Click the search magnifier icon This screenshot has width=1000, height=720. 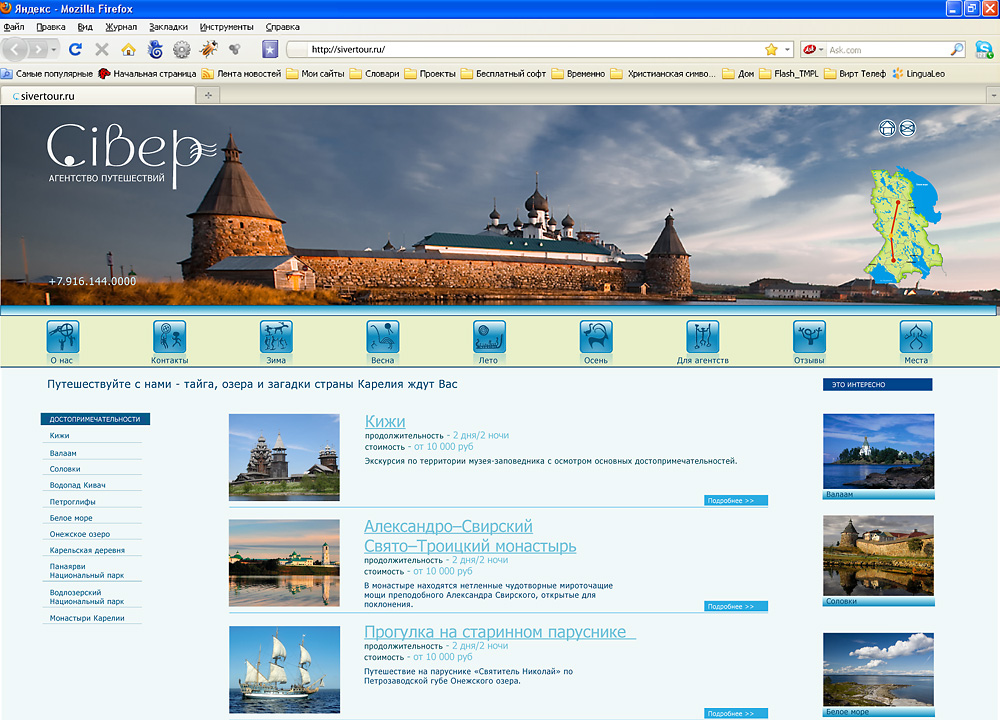[x=957, y=49]
